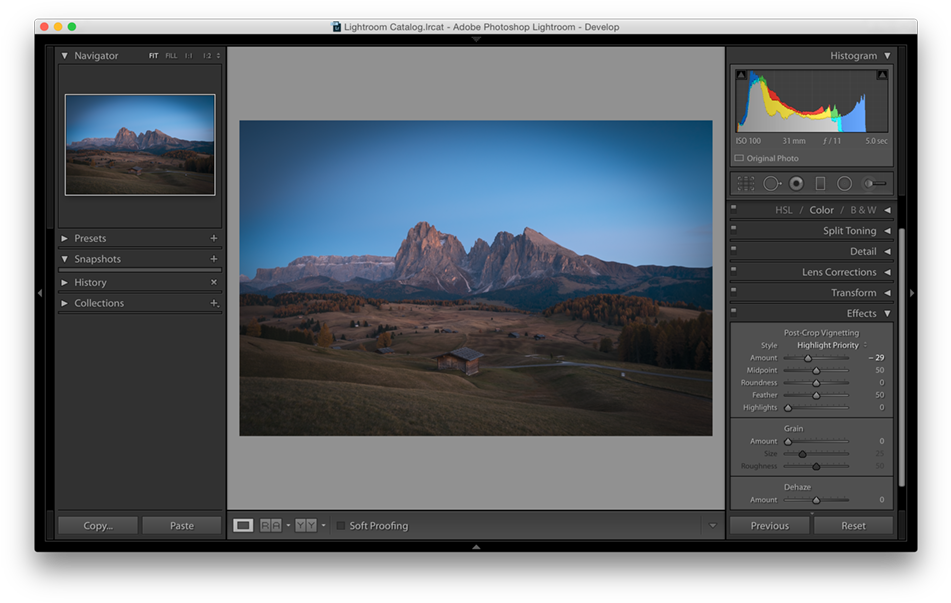Adjust the vignette Amount slider handle

point(808,358)
